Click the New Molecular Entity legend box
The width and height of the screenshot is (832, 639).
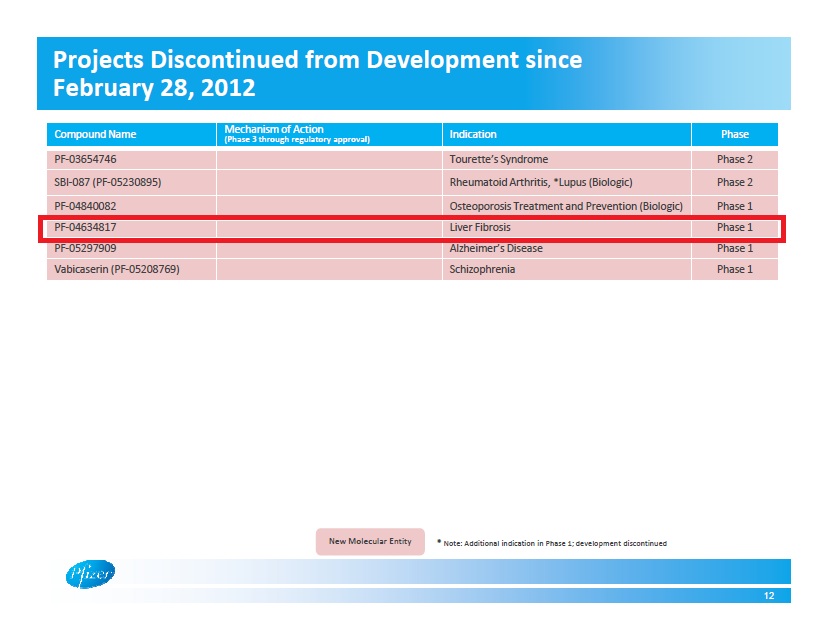pyautogui.click(x=370, y=541)
